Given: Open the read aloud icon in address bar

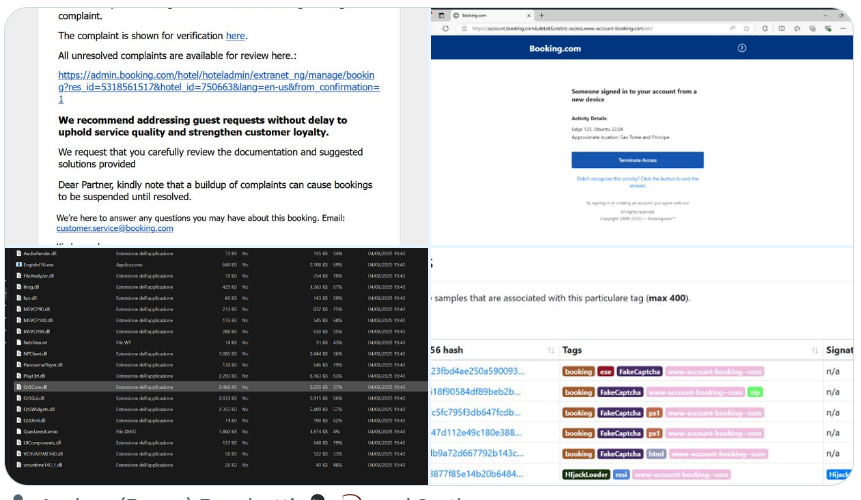Looking at the screenshot, I should click(x=733, y=29).
